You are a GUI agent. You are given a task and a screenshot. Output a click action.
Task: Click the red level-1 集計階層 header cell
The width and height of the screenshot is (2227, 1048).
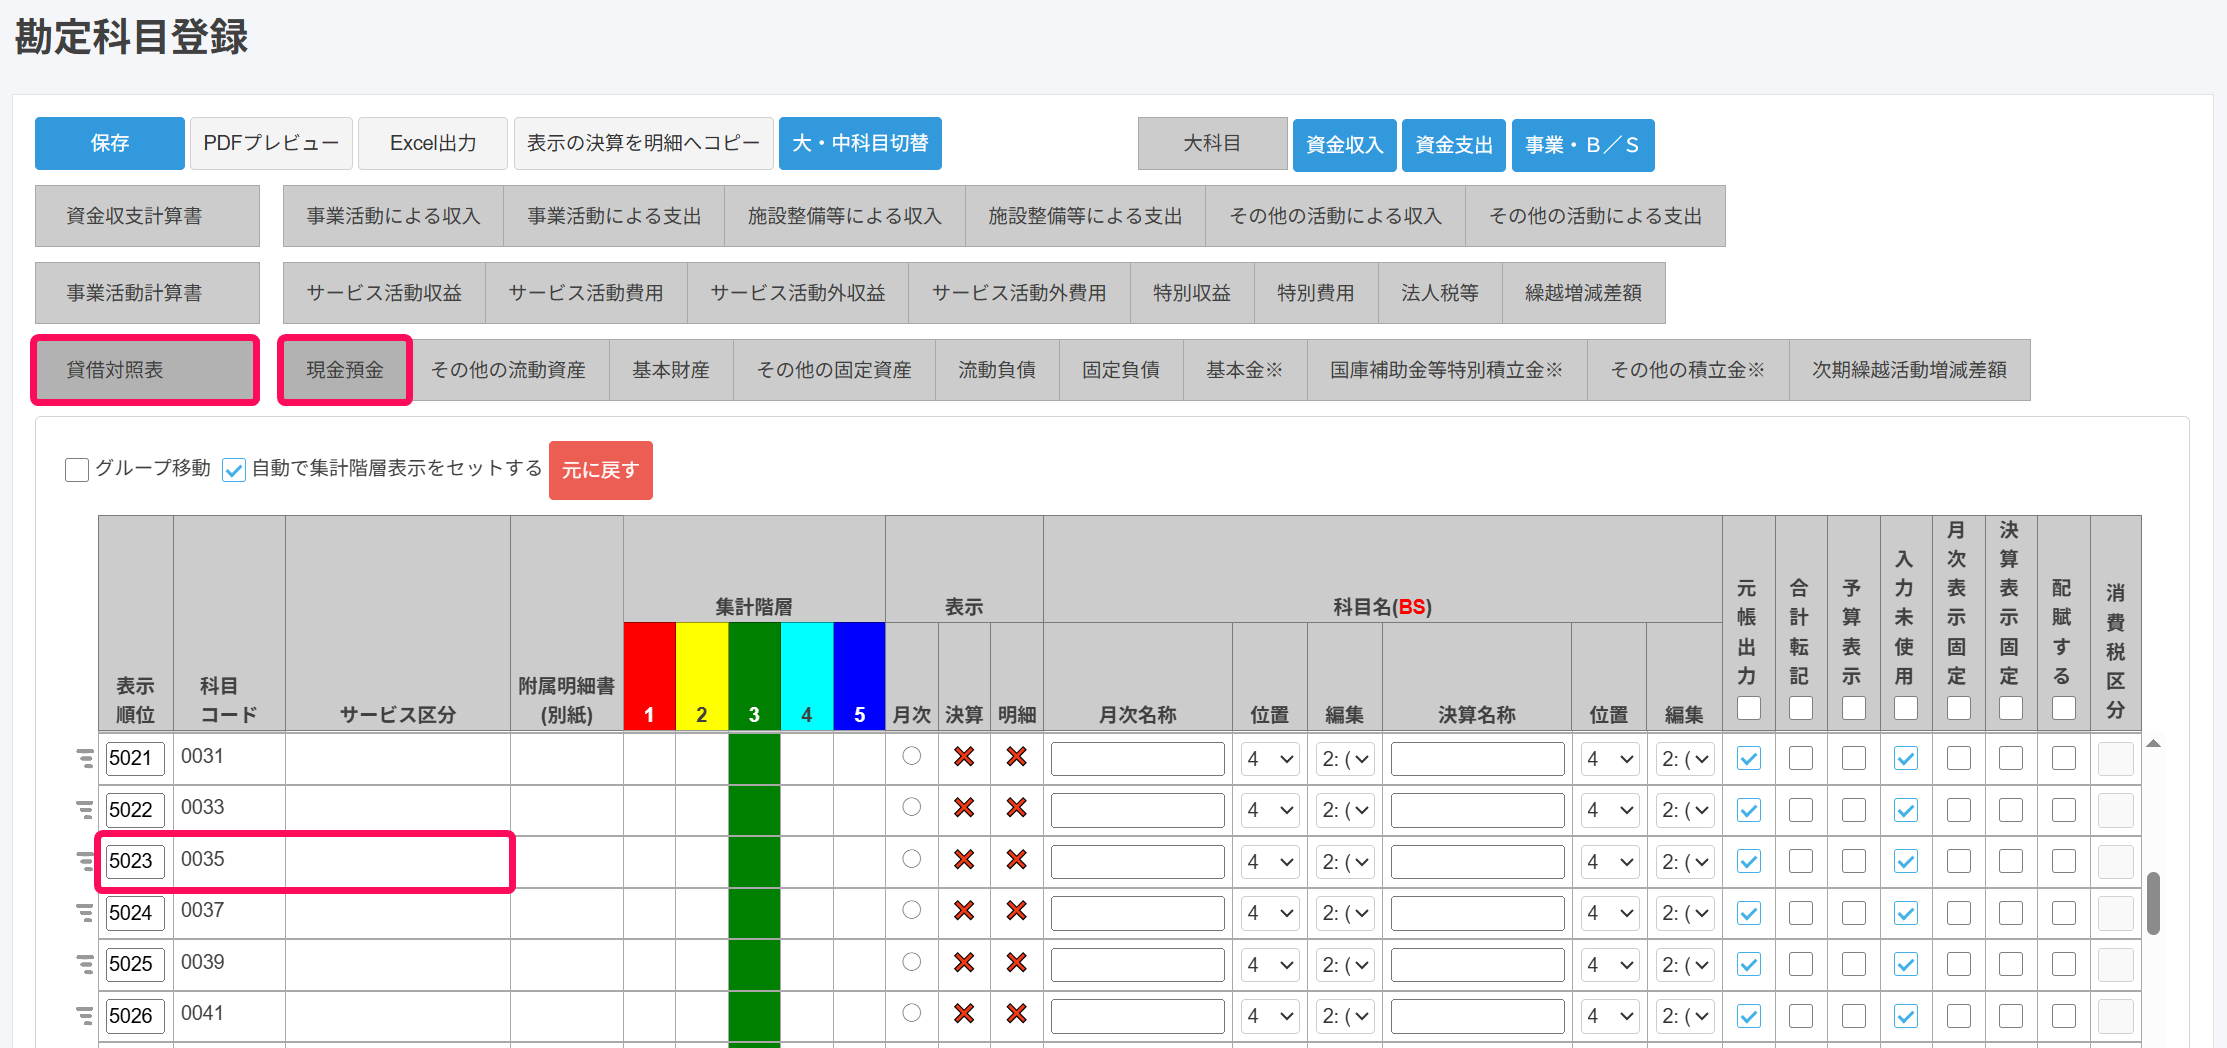(x=649, y=676)
